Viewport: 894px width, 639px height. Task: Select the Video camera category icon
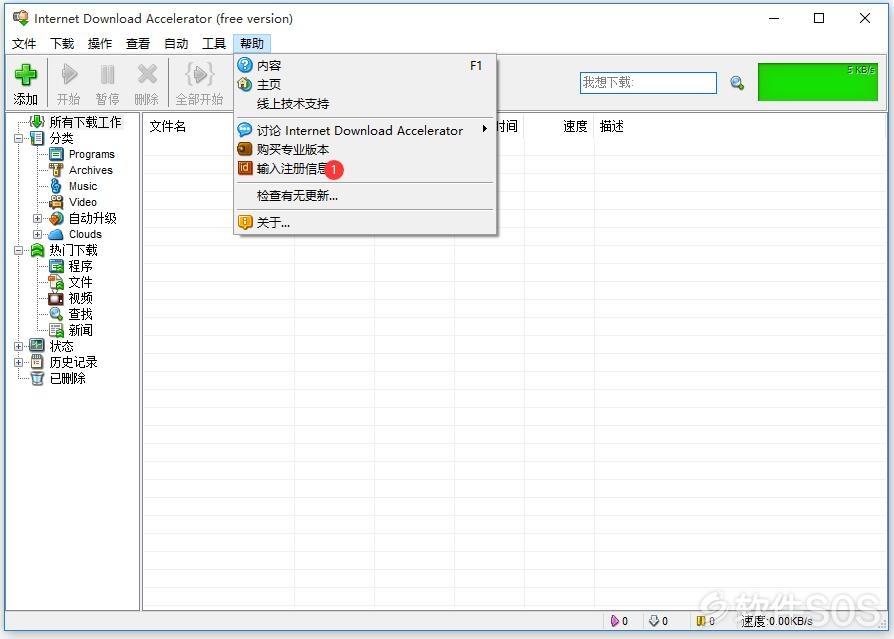point(56,202)
